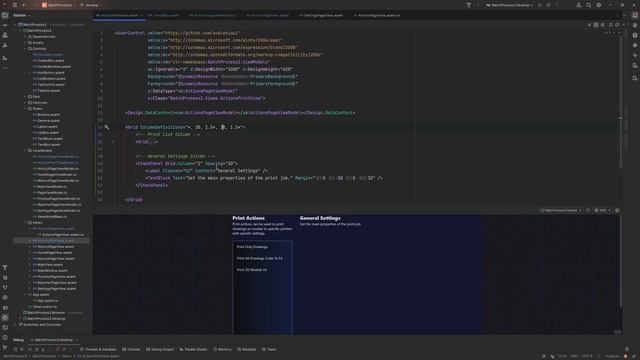
Task: Open the more run actions menu
Action: (557, 5)
